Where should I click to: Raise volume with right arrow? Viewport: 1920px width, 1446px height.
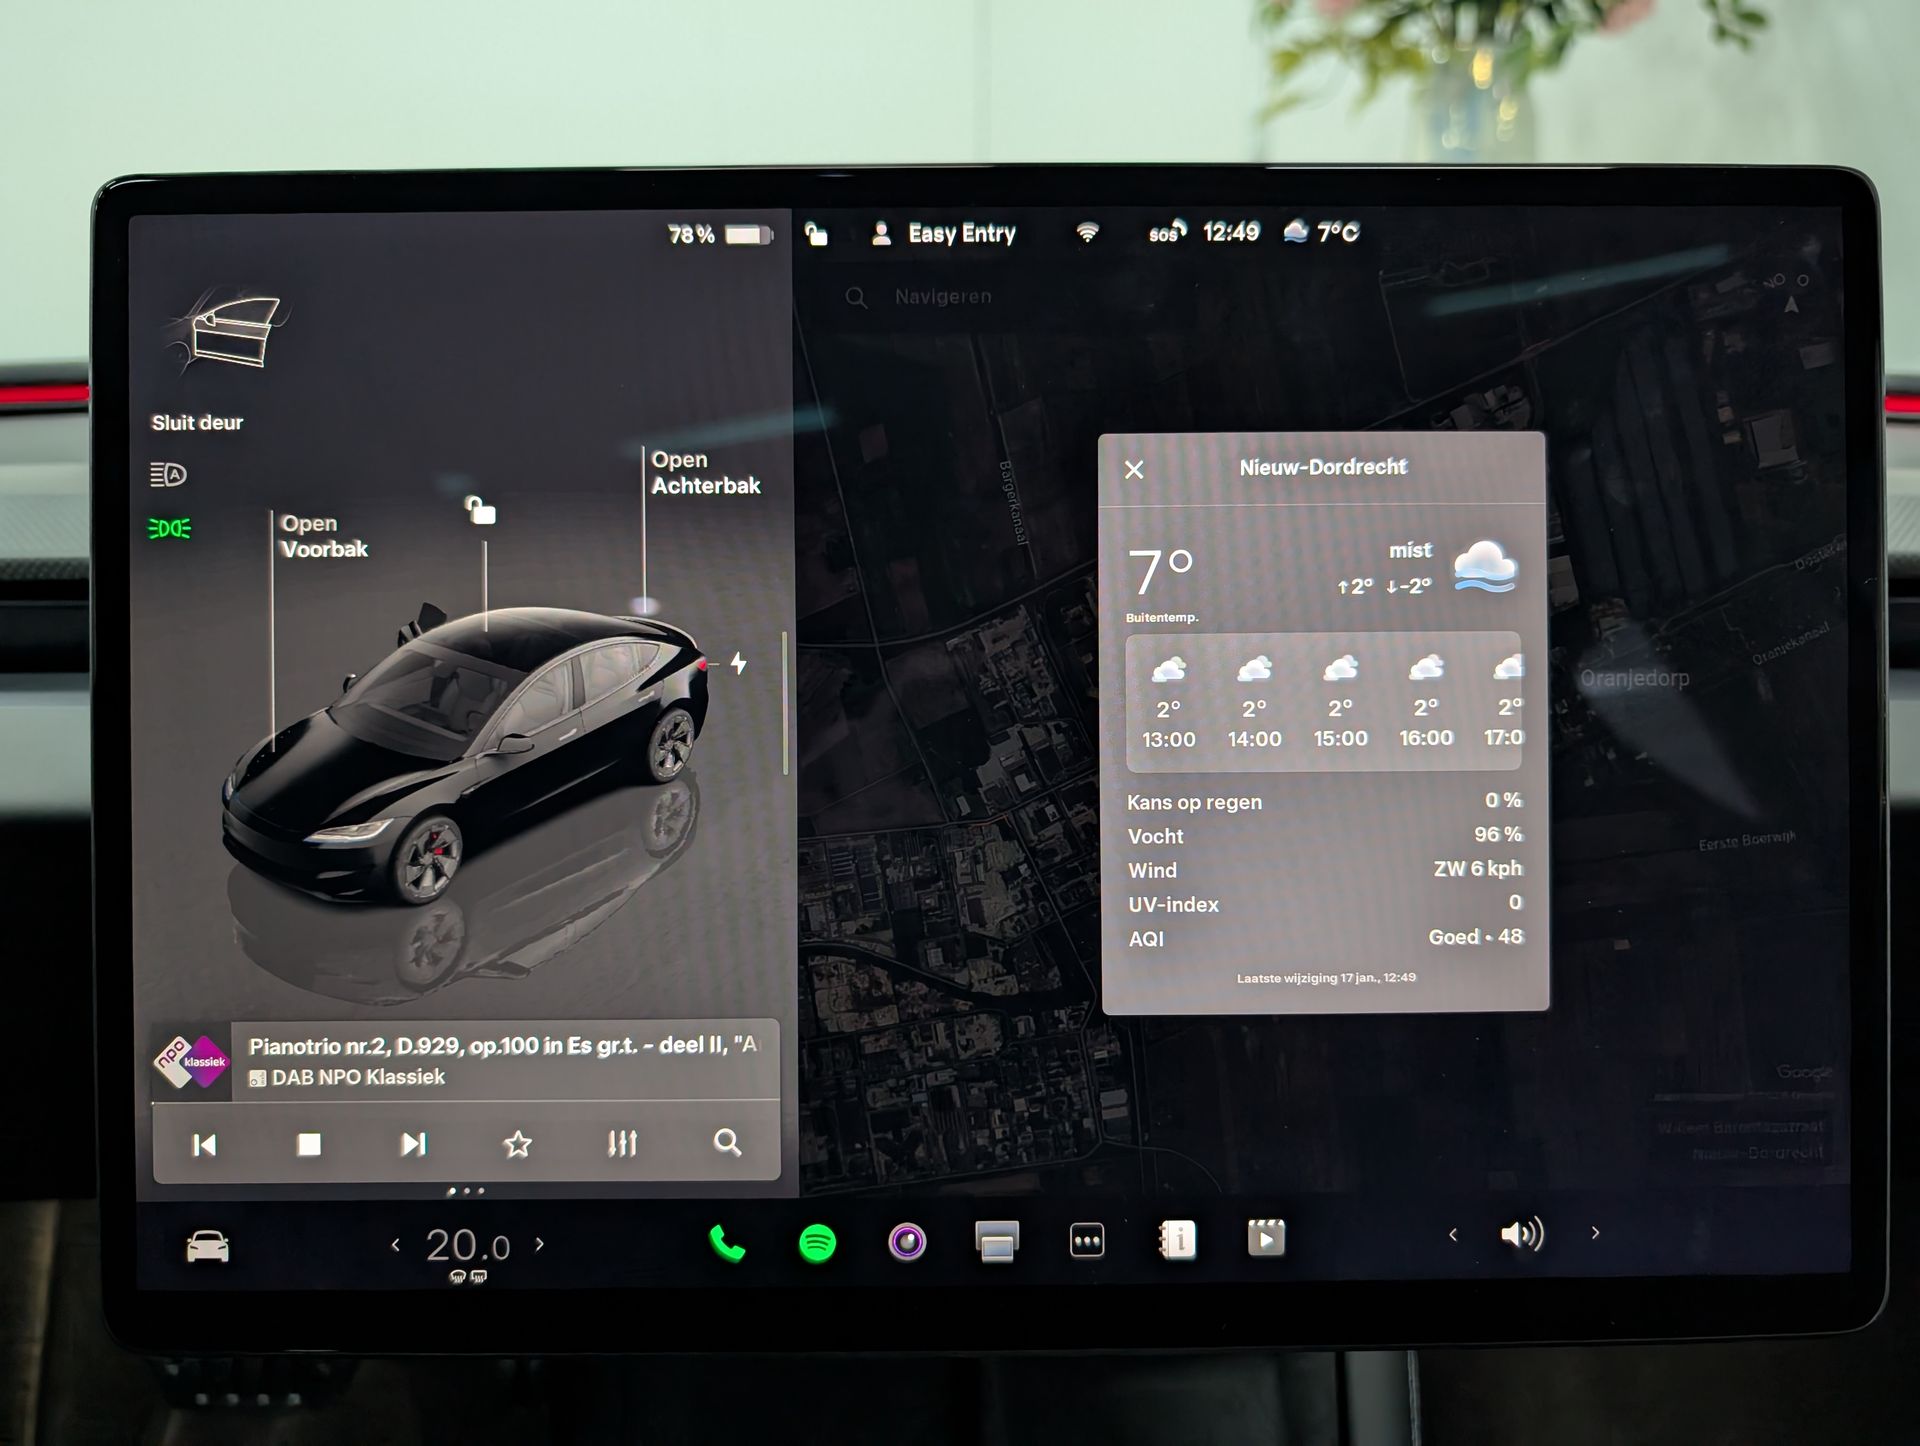(1595, 1233)
